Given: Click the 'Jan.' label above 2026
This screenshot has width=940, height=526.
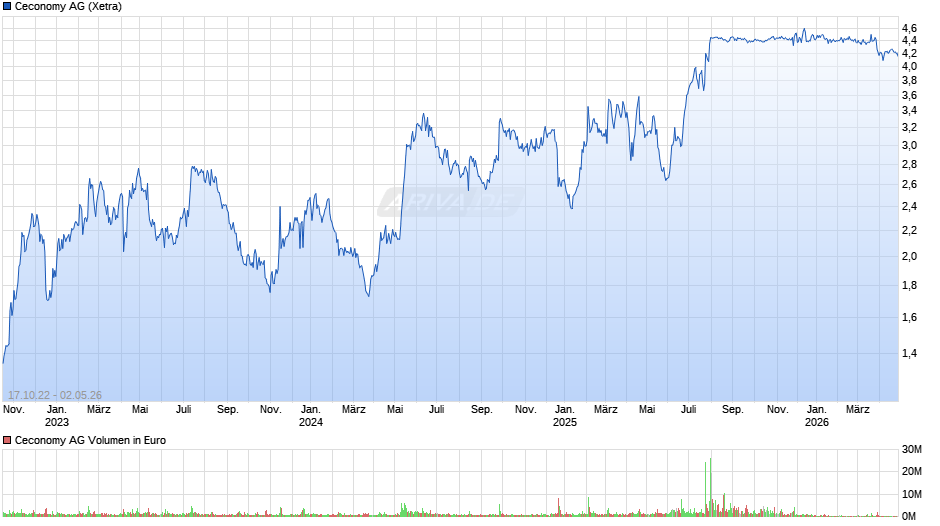Looking at the screenshot, I should pyautogui.click(x=817, y=410).
